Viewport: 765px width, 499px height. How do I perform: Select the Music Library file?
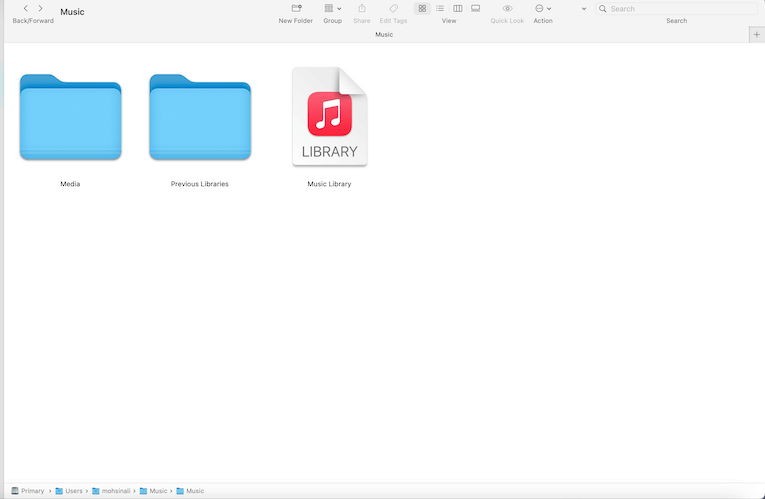330,118
